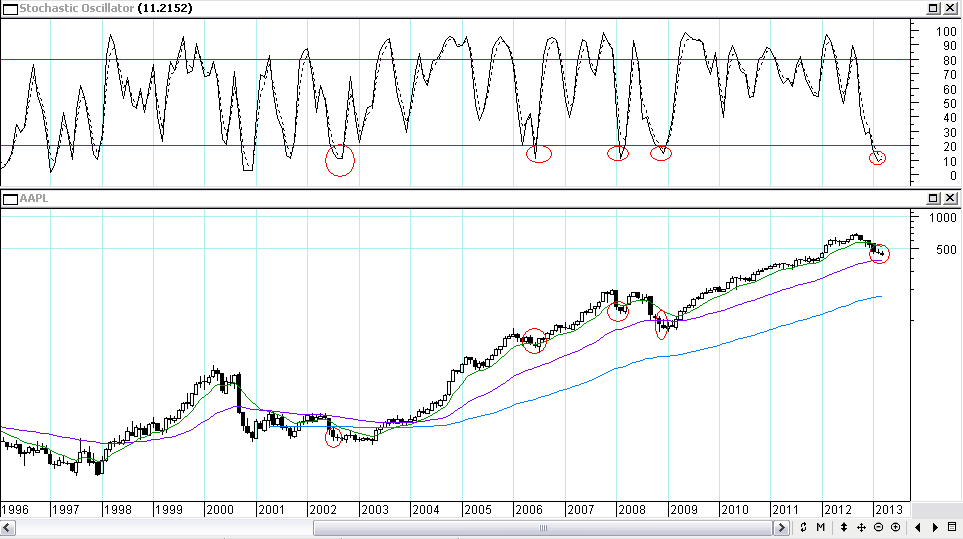Viewport: 963px width, 539px height.
Task: Click the 2010 label on time axis
Action: coord(735,510)
